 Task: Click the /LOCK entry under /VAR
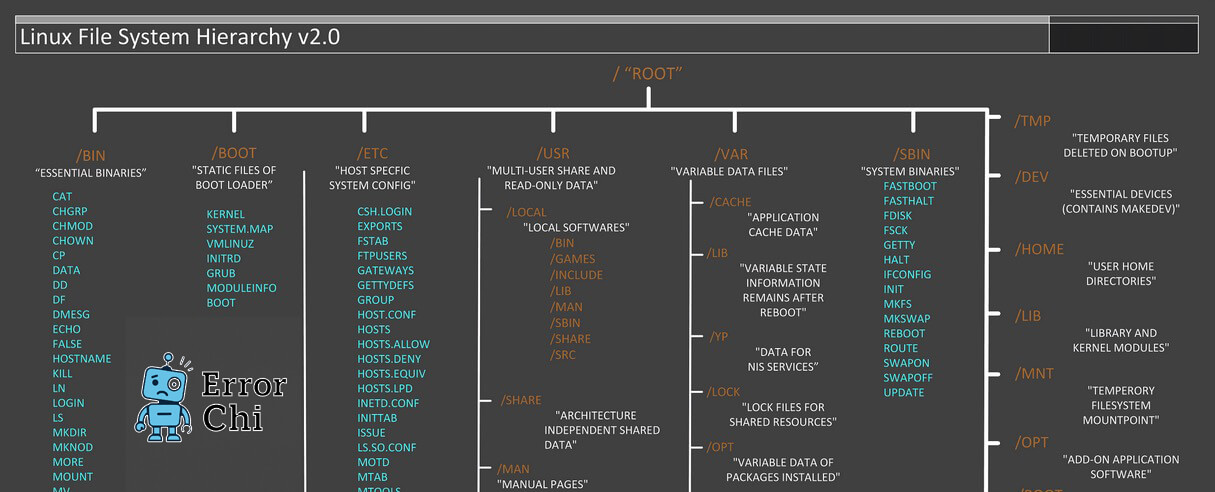pos(724,392)
